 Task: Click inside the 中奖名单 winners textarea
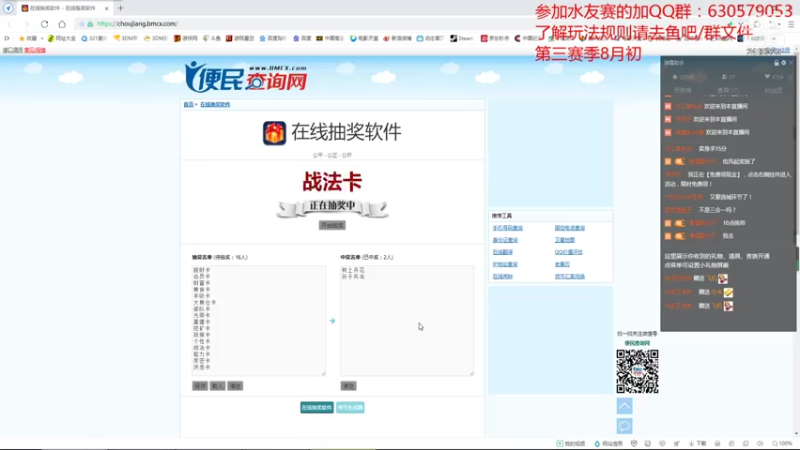tap(407, 320)
